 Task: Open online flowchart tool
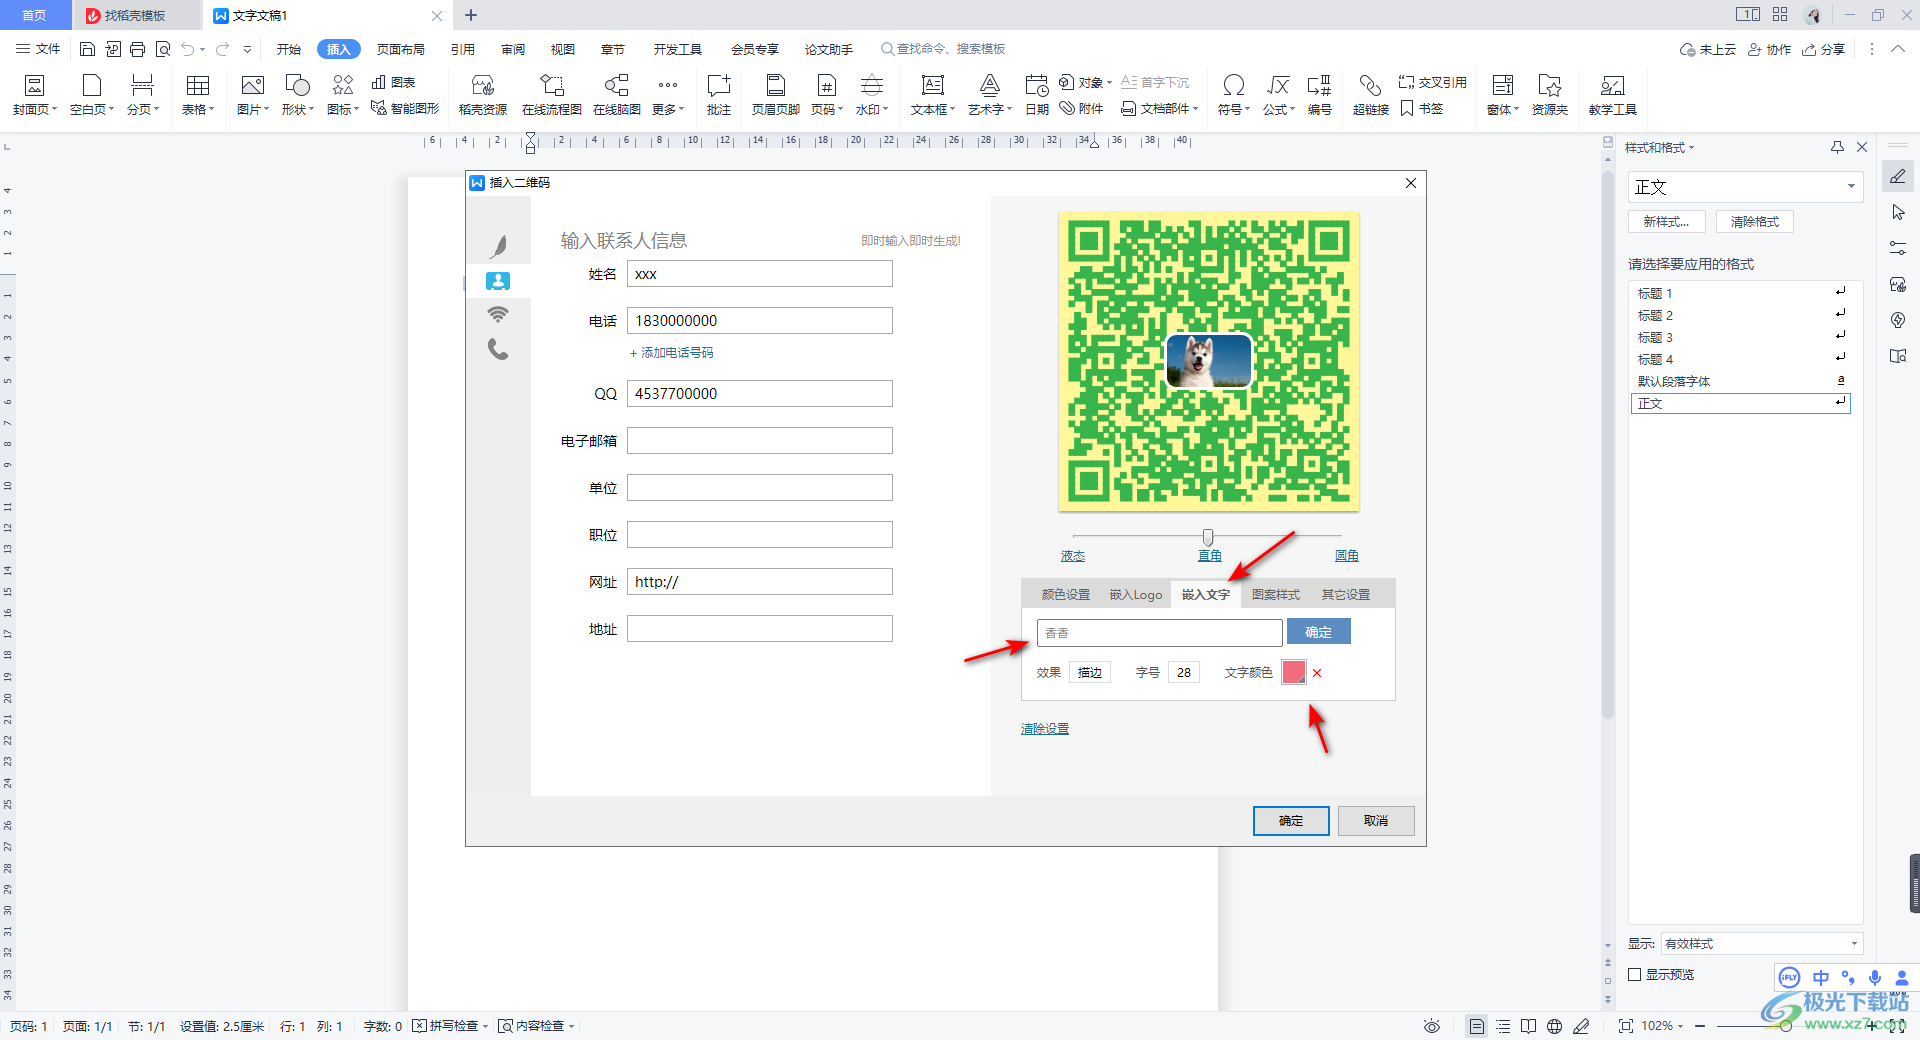tap(552, 95)
